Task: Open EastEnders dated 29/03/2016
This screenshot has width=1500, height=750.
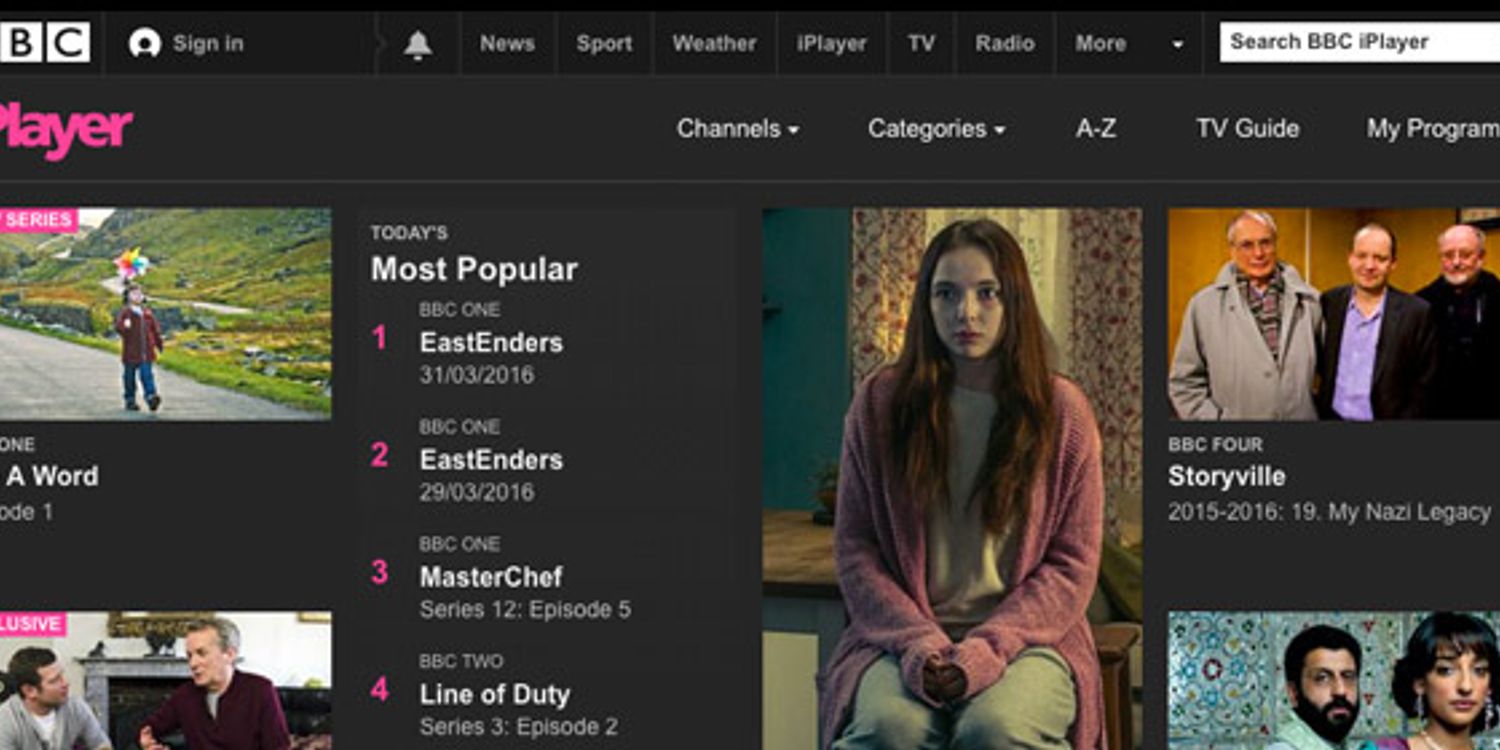Action: coord(491,460)
